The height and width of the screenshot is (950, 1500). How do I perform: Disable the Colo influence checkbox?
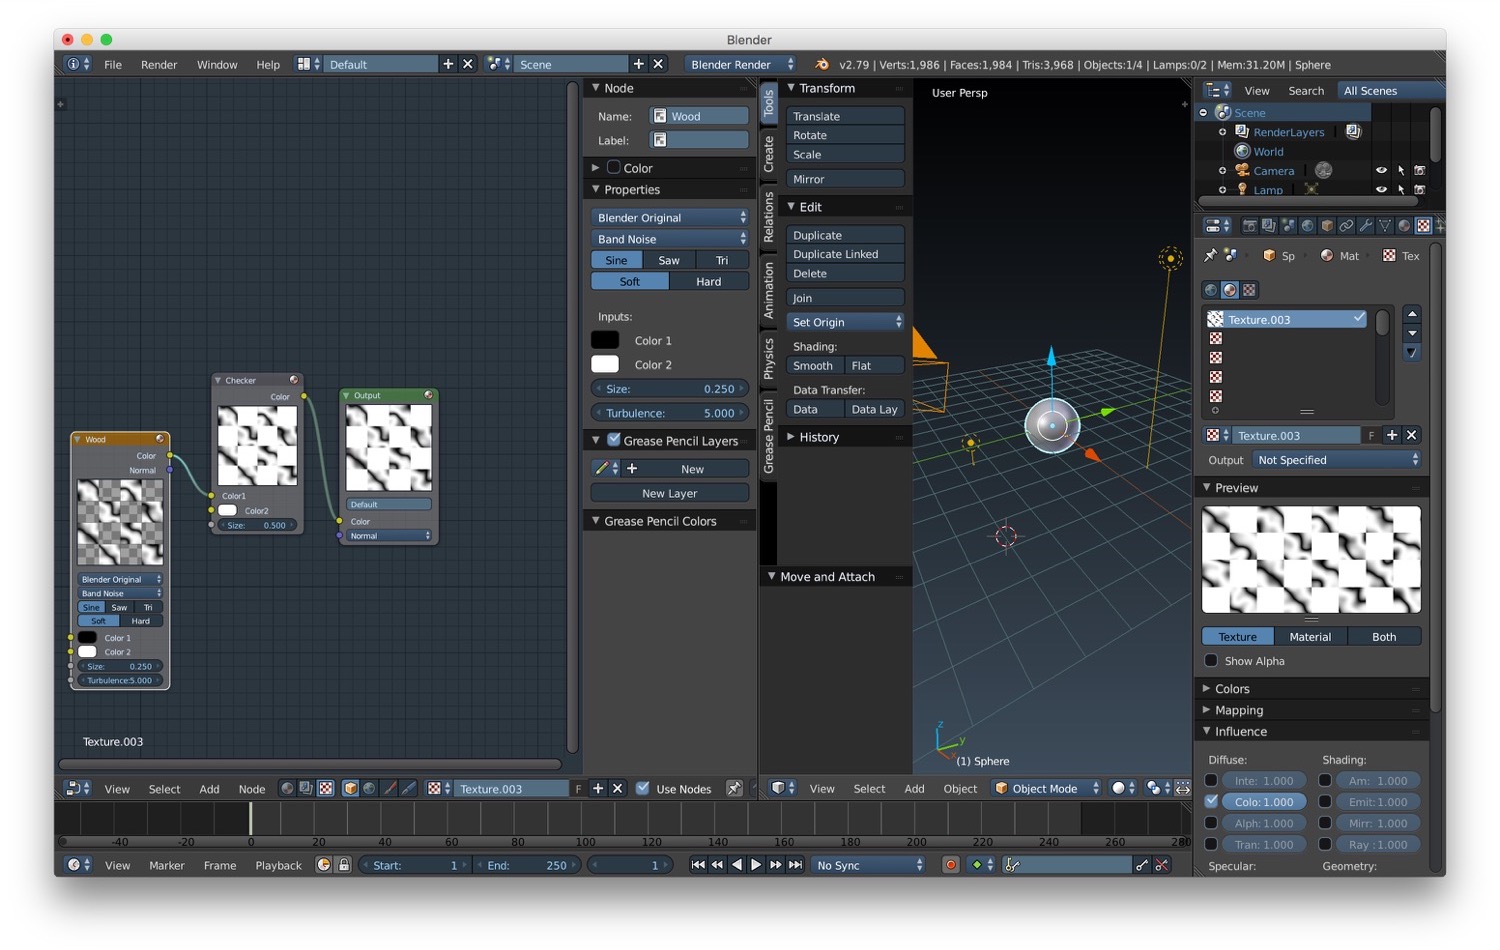click(x=1211, y=801)
